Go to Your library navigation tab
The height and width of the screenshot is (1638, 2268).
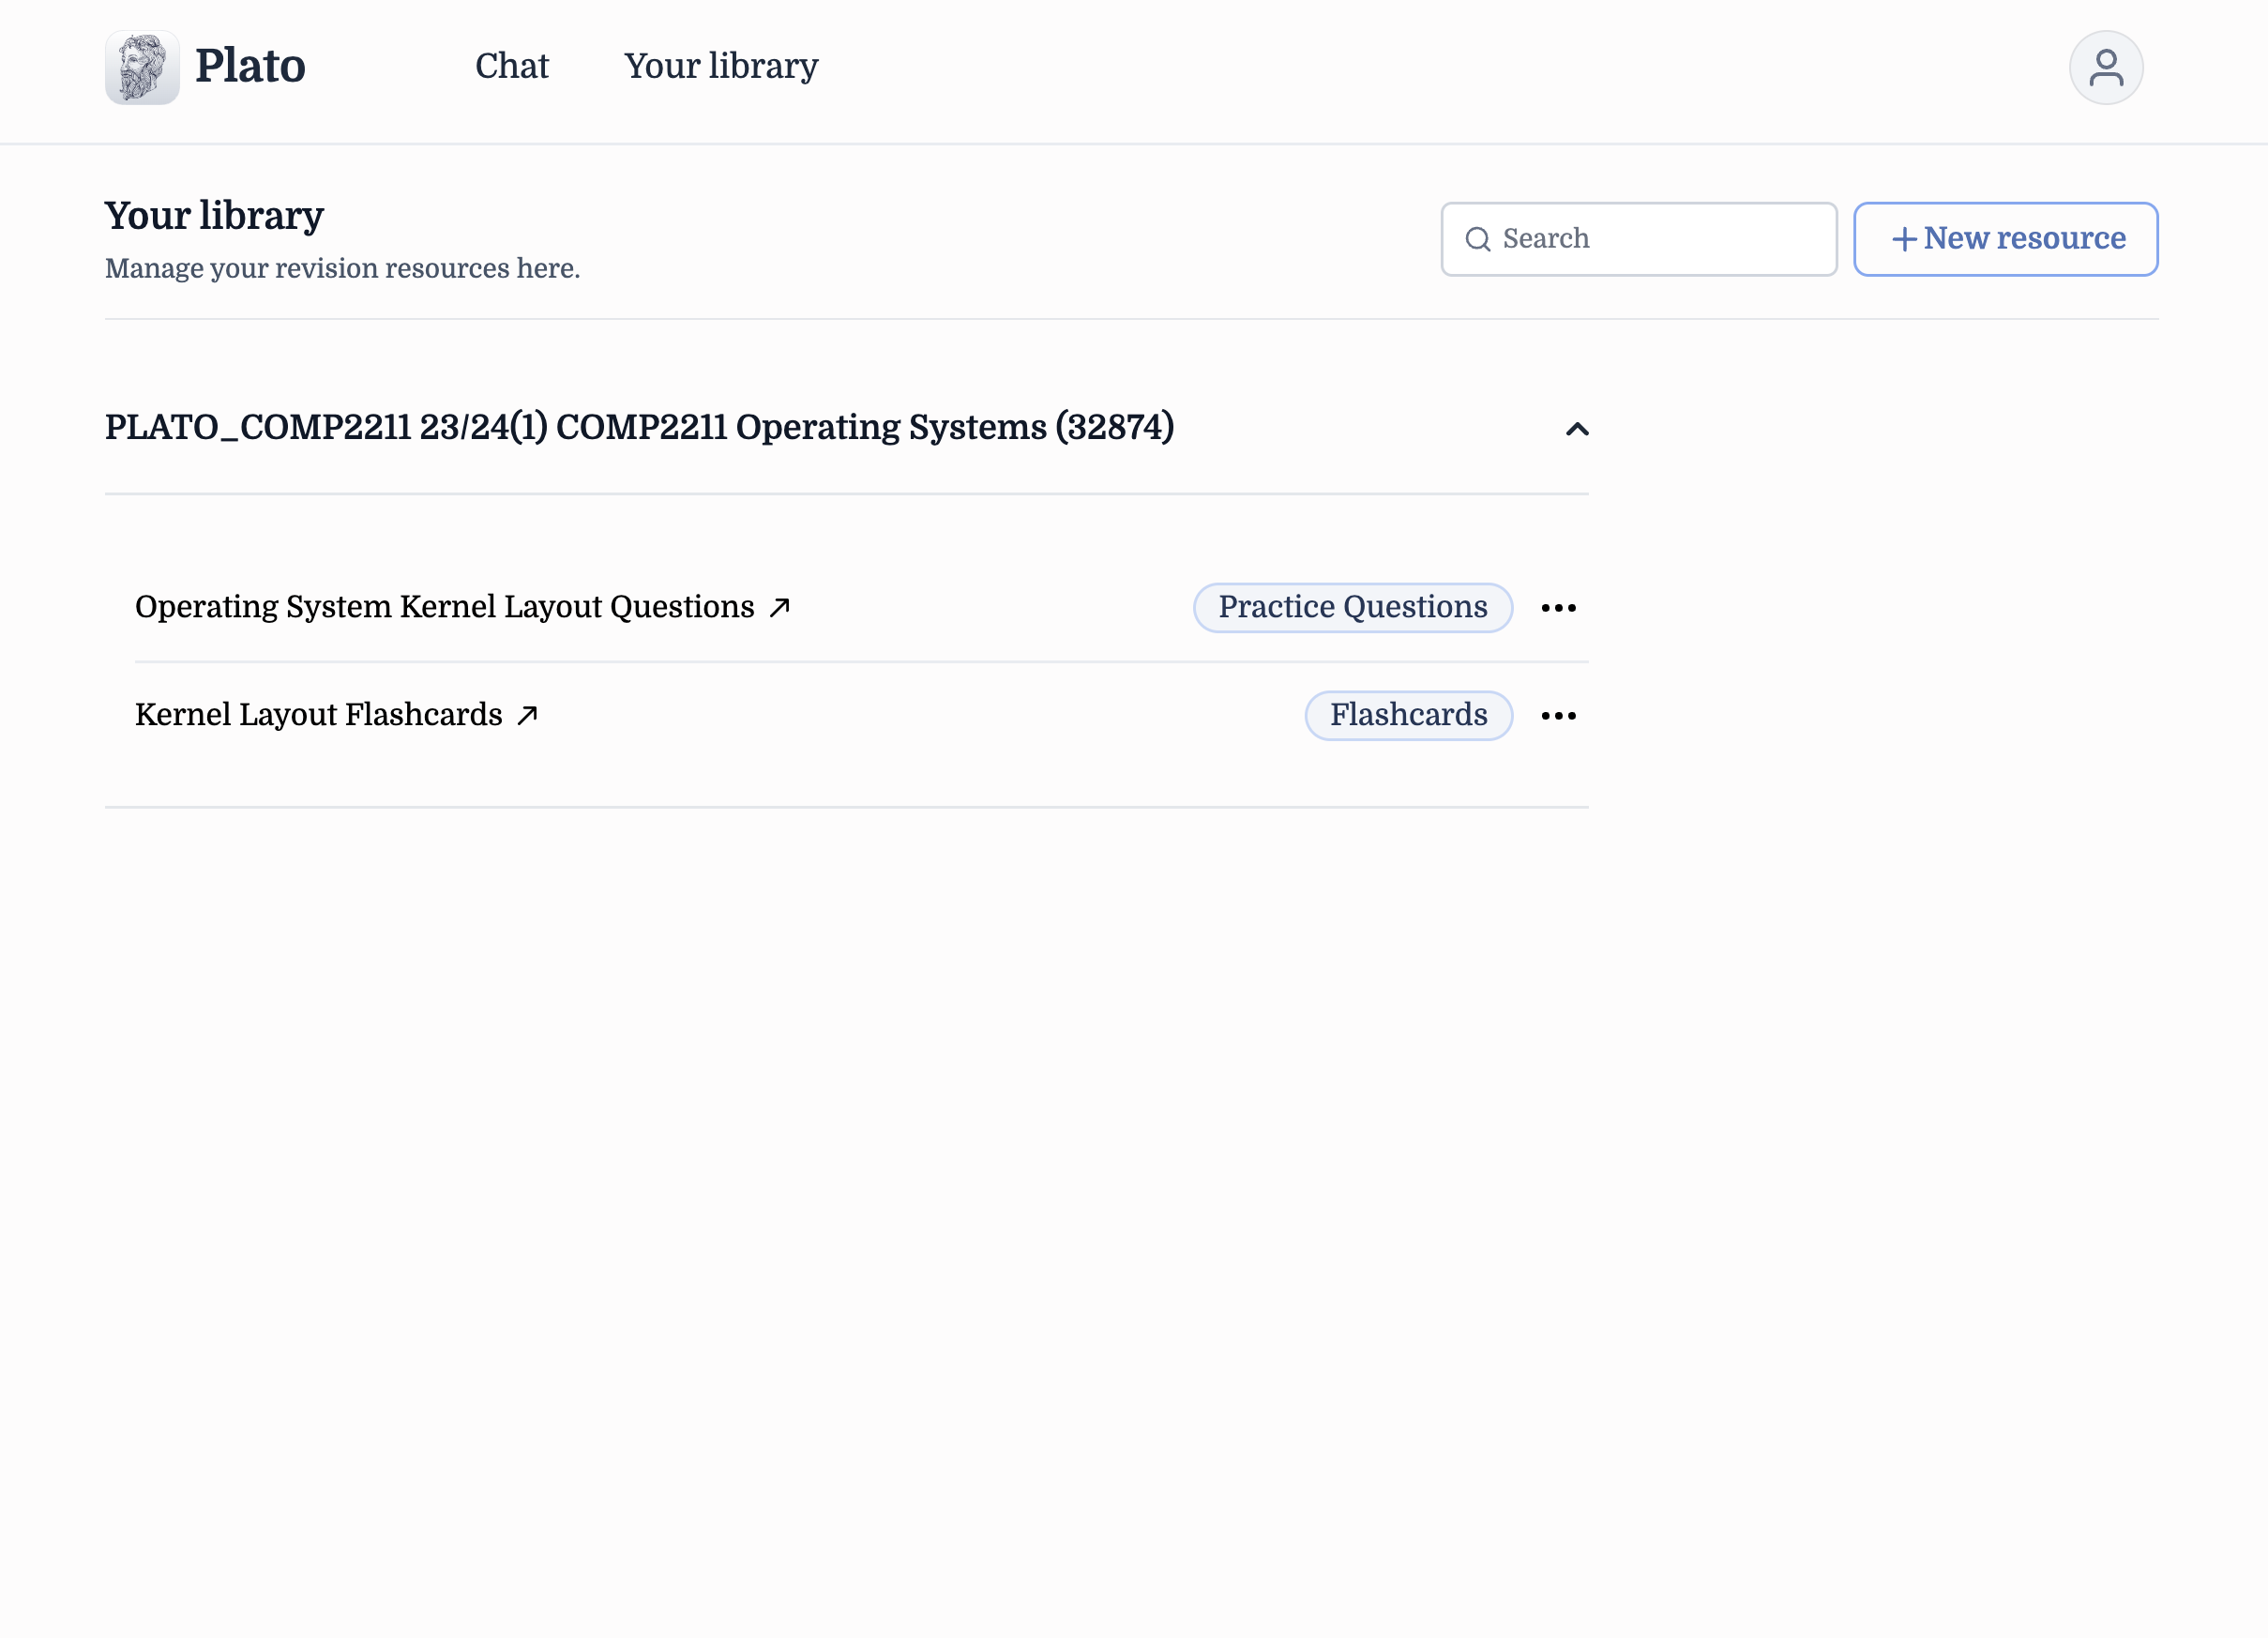pyautogui.click(x=721, y=66)
